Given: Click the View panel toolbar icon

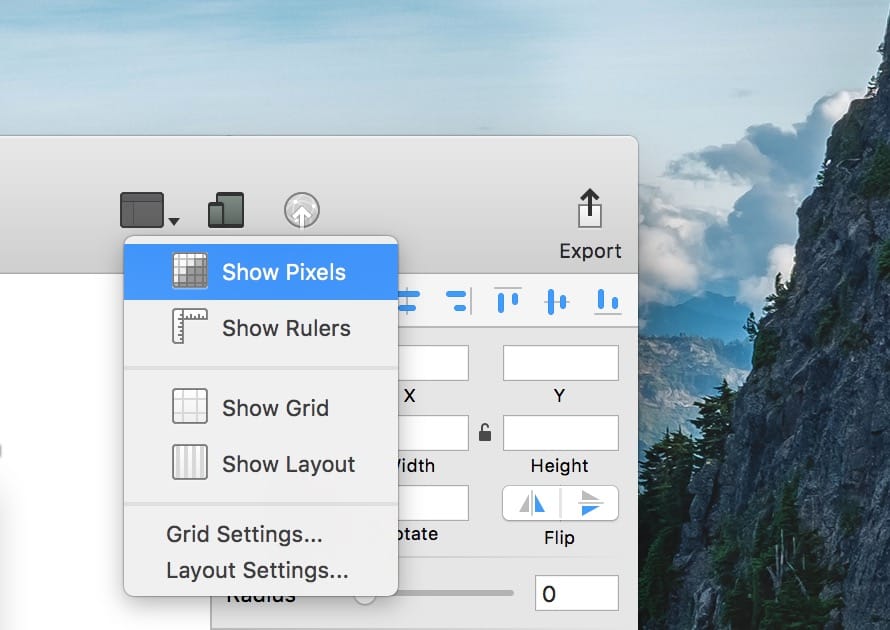Looking at the screenshot, I should click(142, 209).
